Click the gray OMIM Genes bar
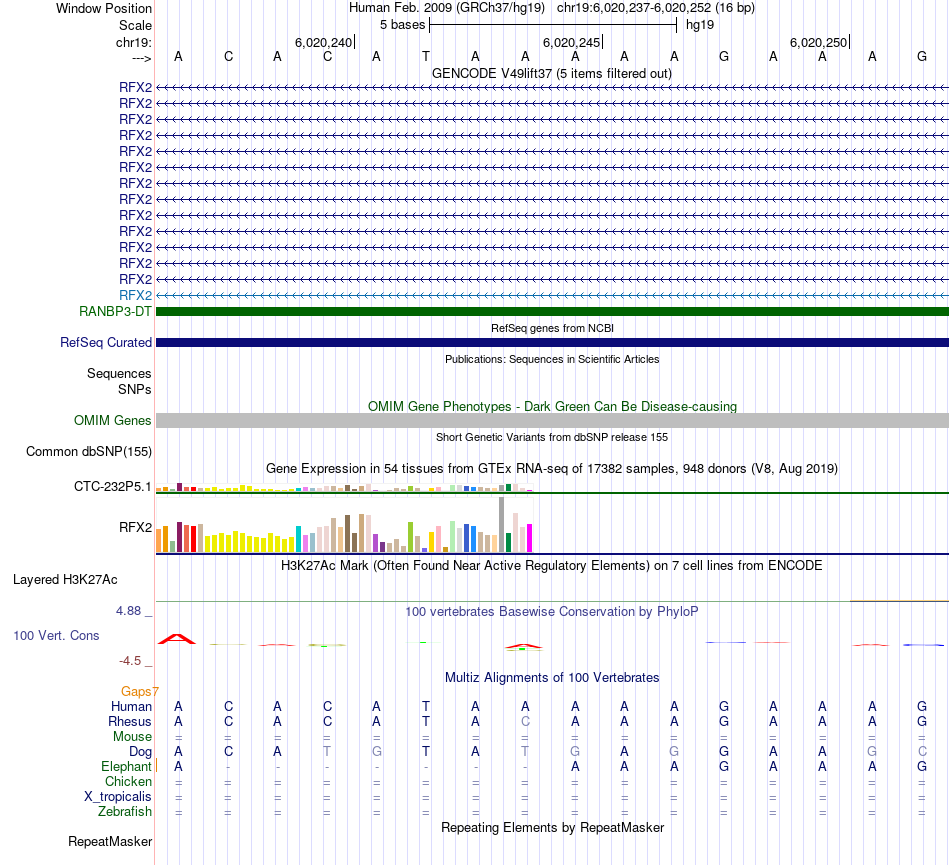 (552, 420)
